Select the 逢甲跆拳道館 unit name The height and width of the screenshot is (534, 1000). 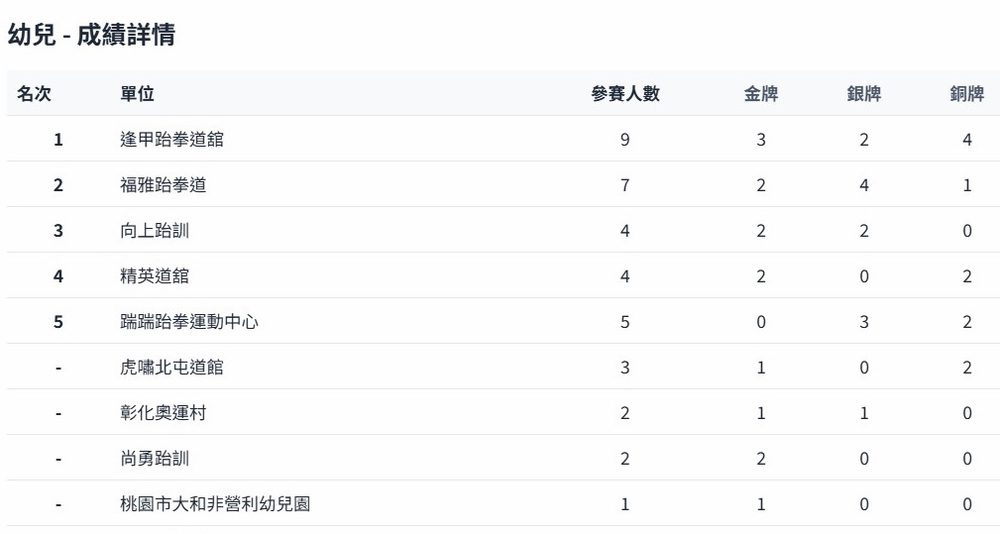pos(172,140)
